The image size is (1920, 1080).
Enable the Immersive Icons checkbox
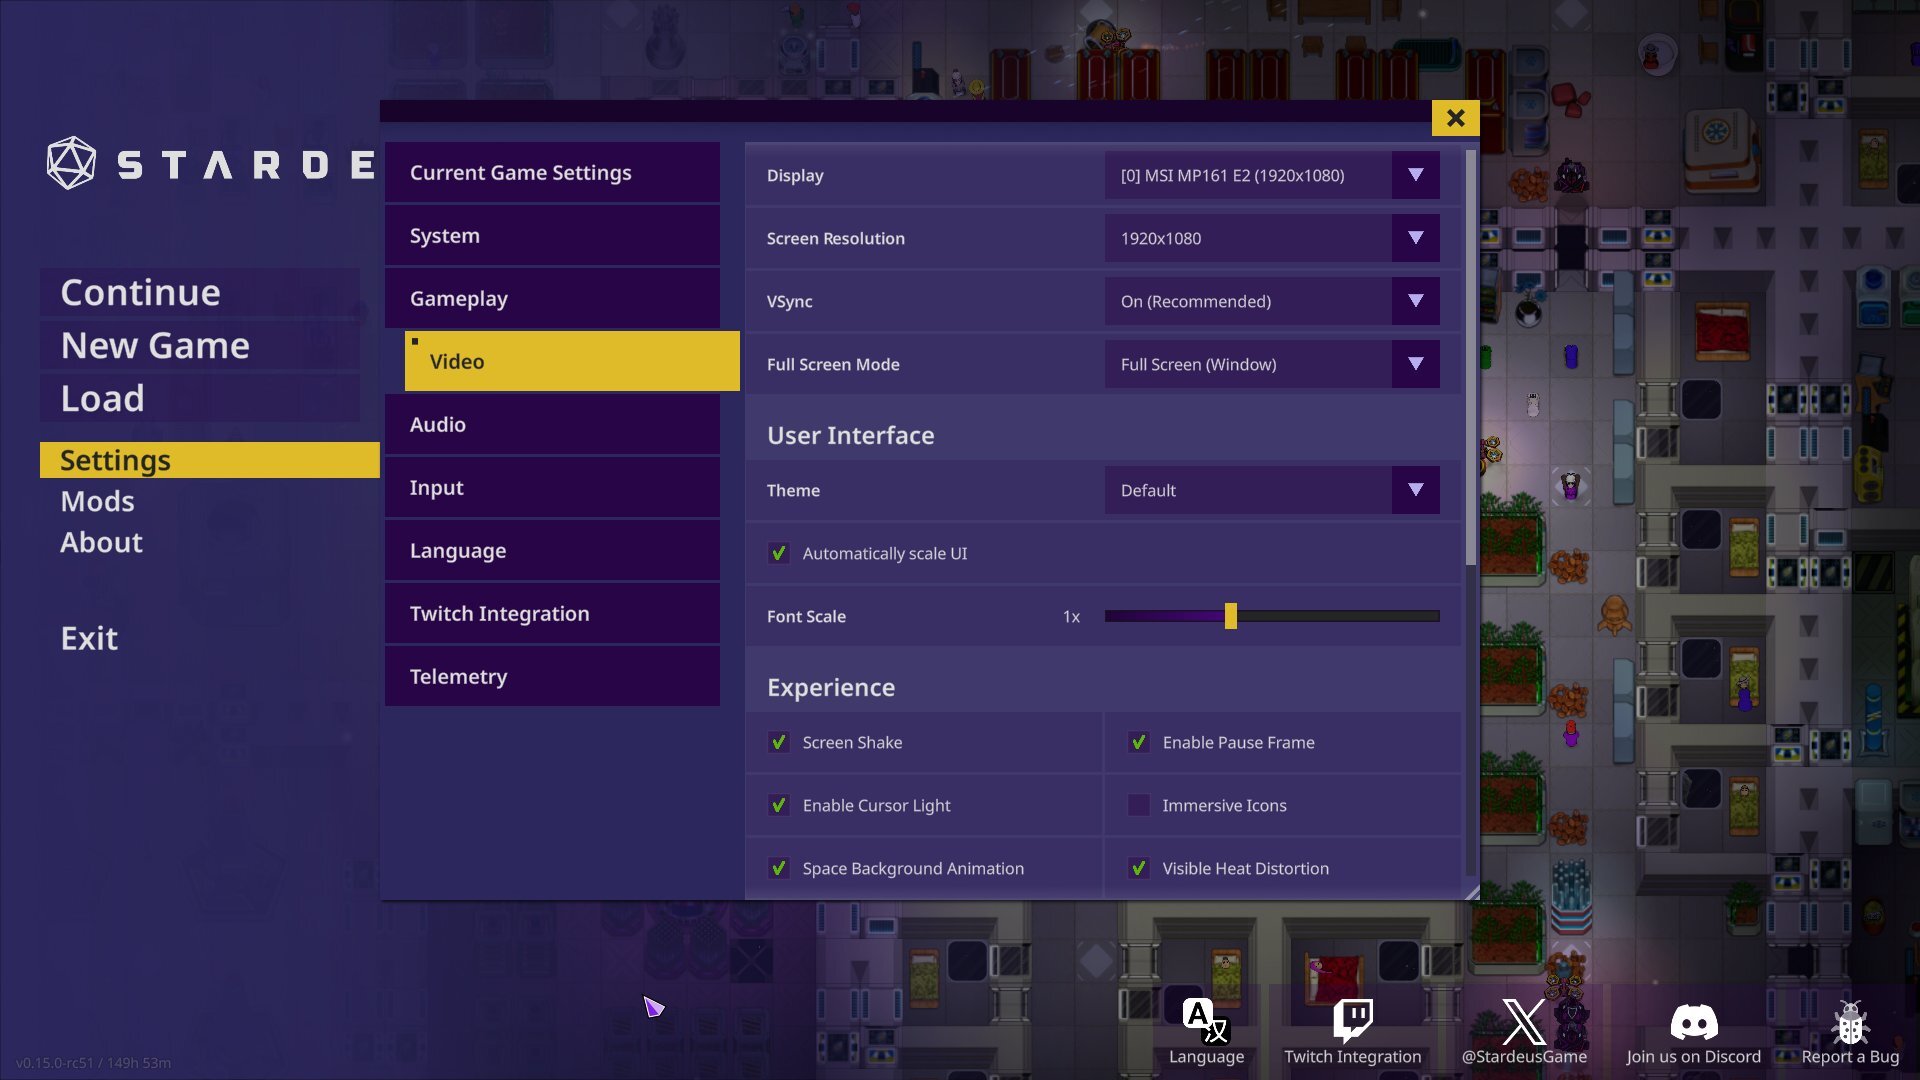pos(1138,805)
